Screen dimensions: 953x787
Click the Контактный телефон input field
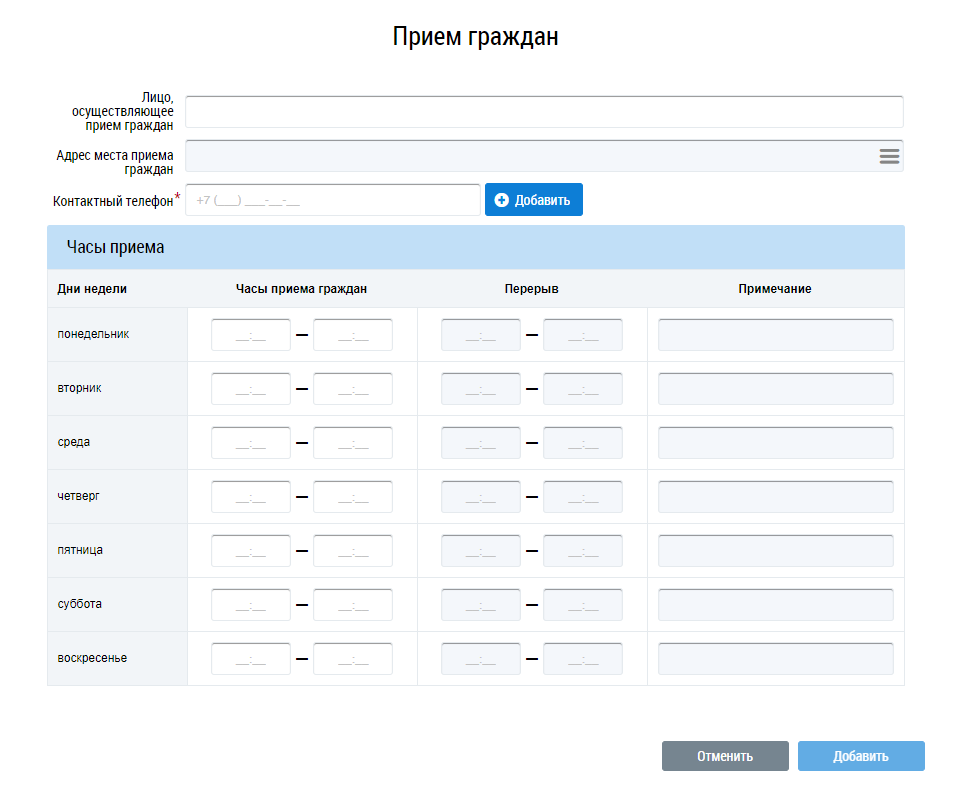(332, 200)
